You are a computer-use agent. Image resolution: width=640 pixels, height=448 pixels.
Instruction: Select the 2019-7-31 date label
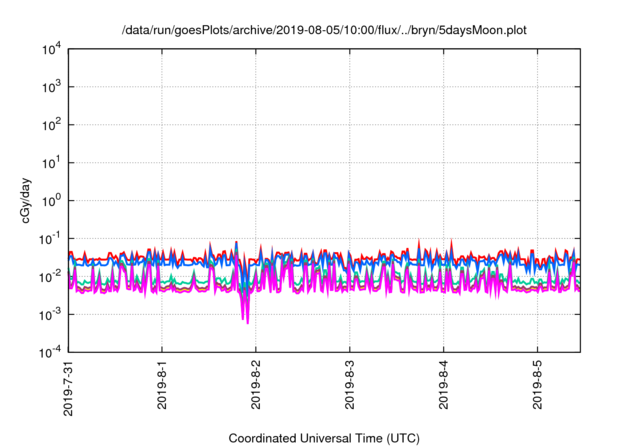point(69,388)
